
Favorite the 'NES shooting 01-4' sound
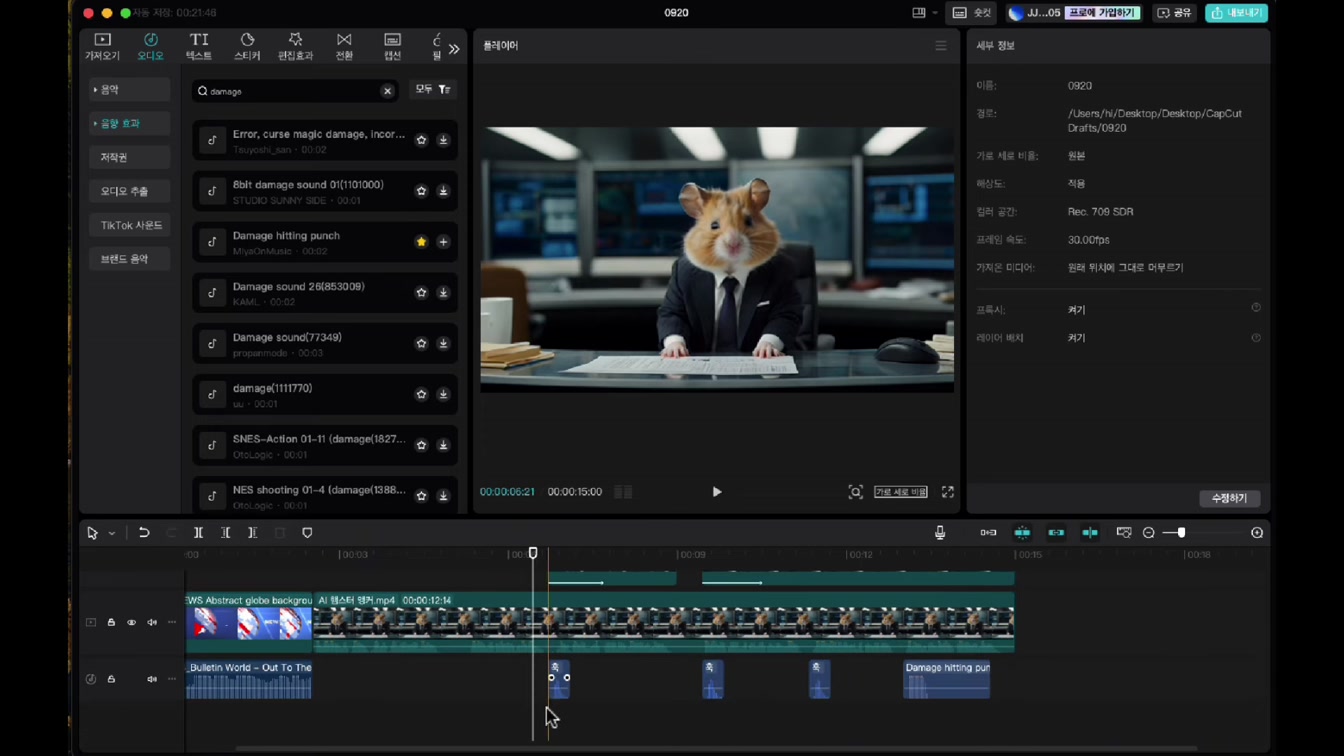(x=421, y=496)
